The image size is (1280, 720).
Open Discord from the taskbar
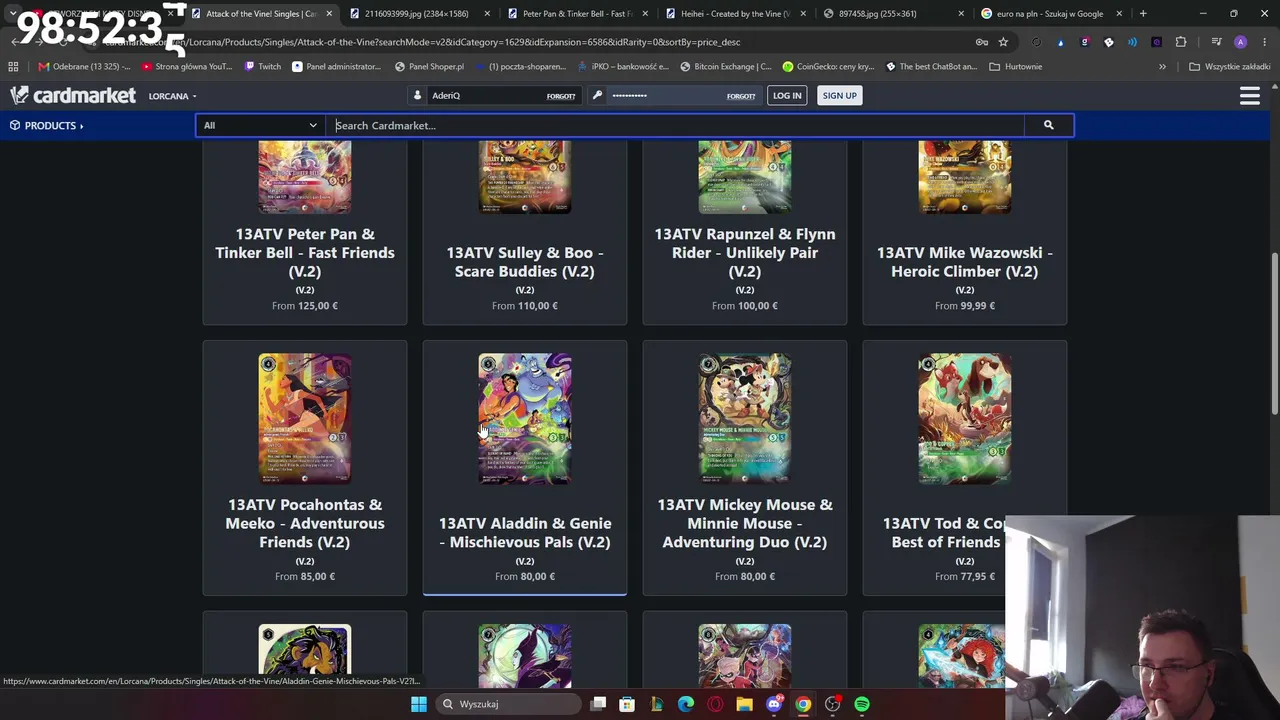coord(773,704)
